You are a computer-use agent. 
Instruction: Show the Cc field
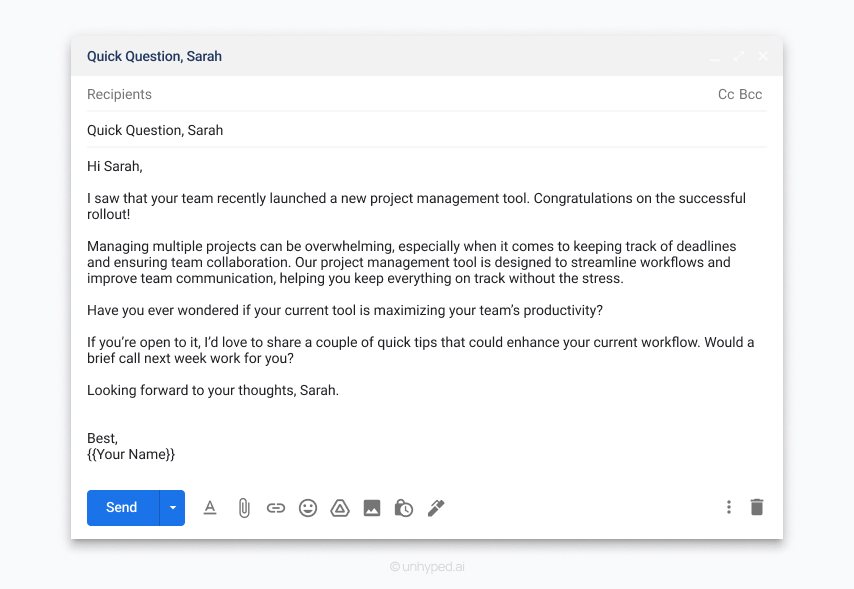click(724, 94)
